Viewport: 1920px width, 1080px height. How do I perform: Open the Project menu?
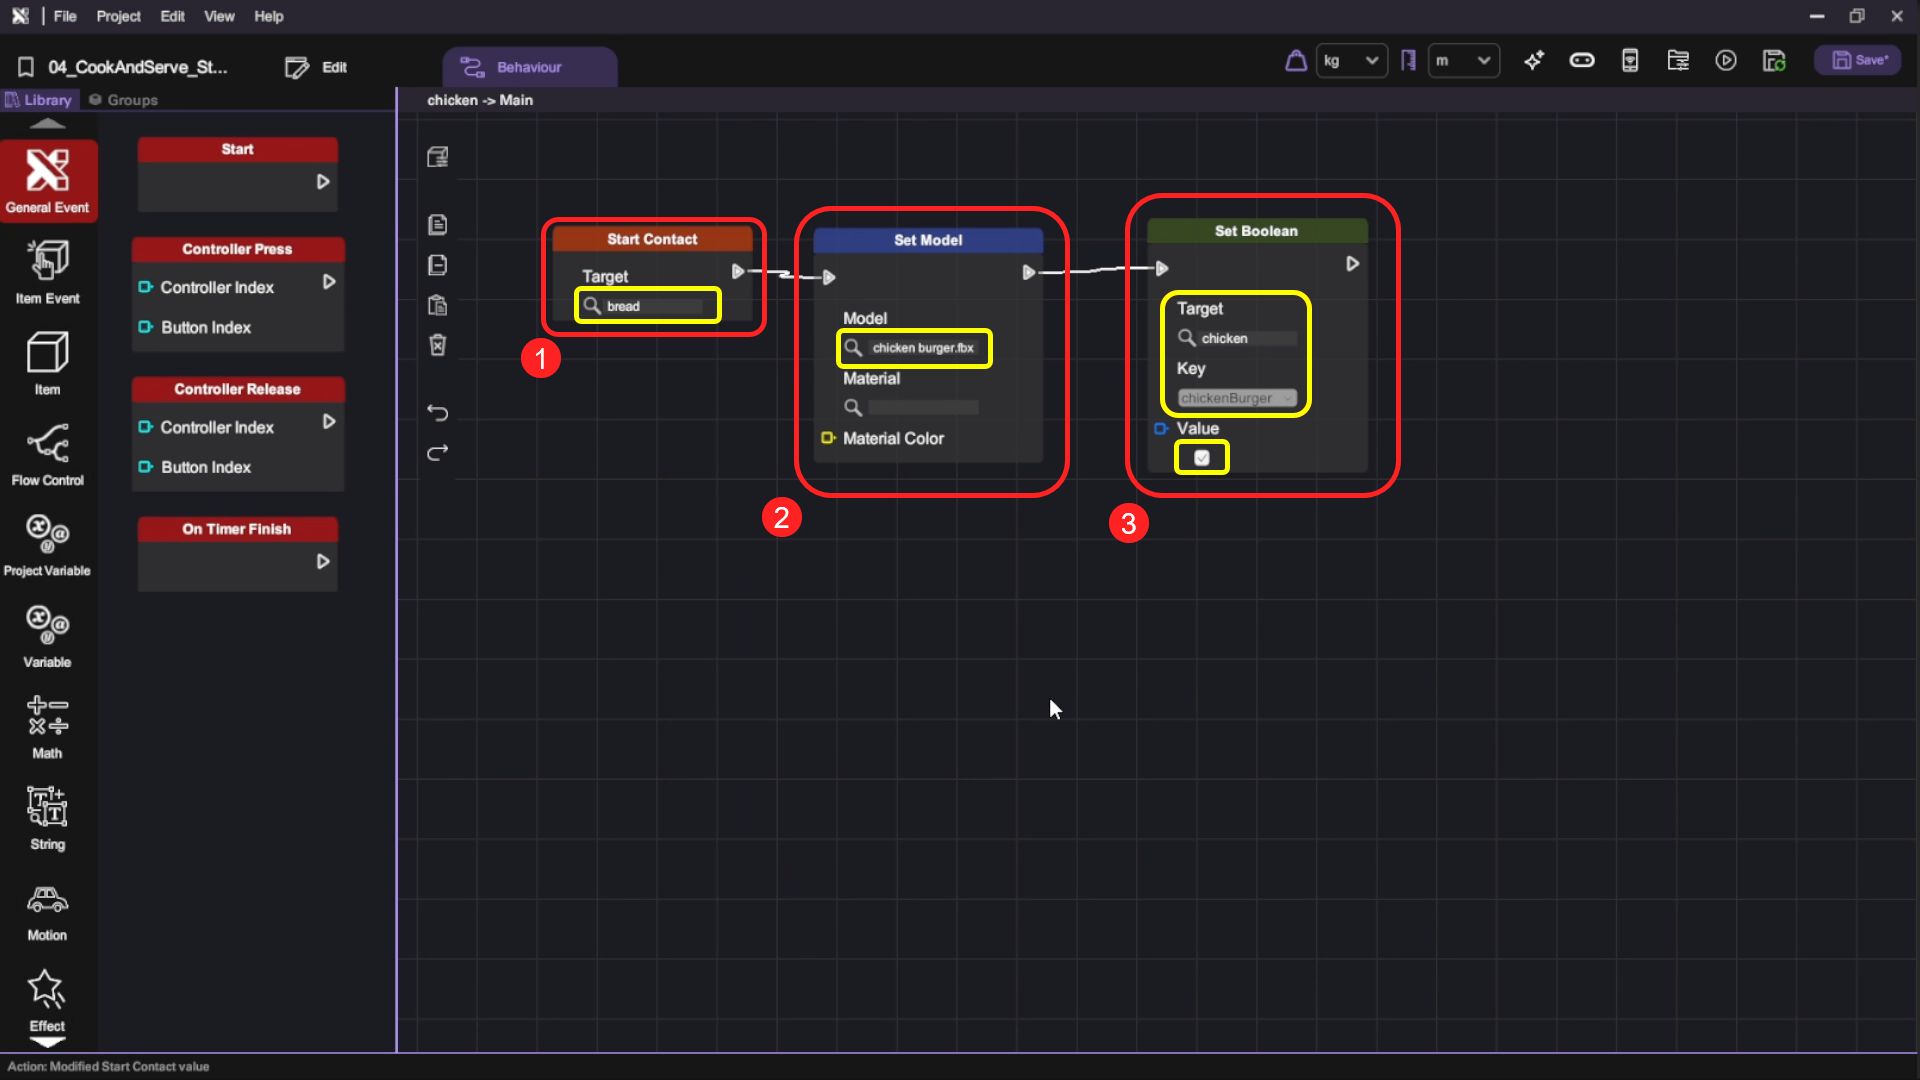118,16
